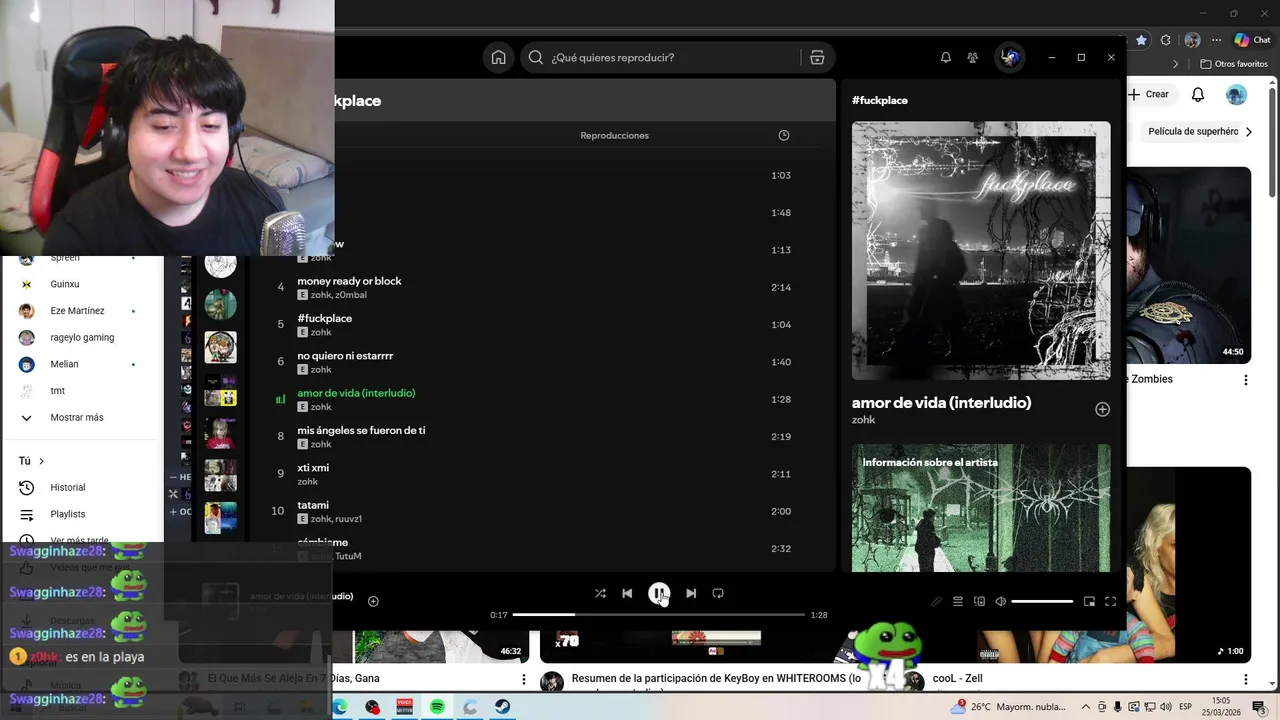This screenshot has width=1280, height=720.
Task: Mute Spotify volume speaker icon
Action: coord(1001,601)
